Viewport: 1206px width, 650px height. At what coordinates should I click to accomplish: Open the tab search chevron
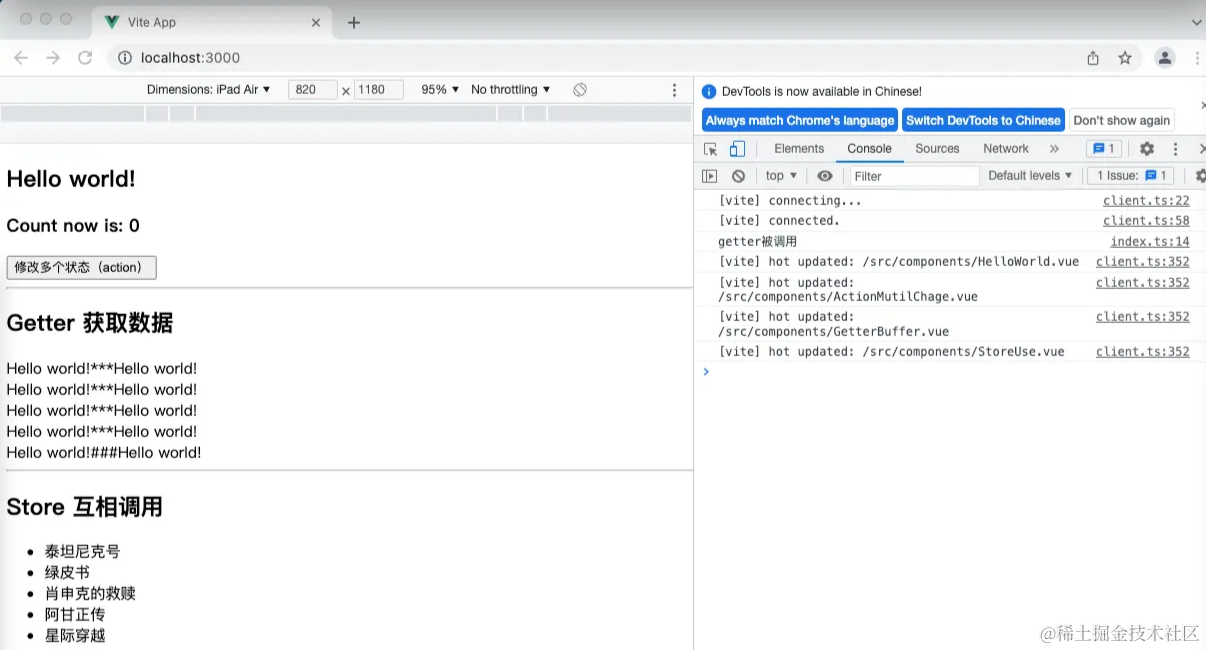point(1197,22)
